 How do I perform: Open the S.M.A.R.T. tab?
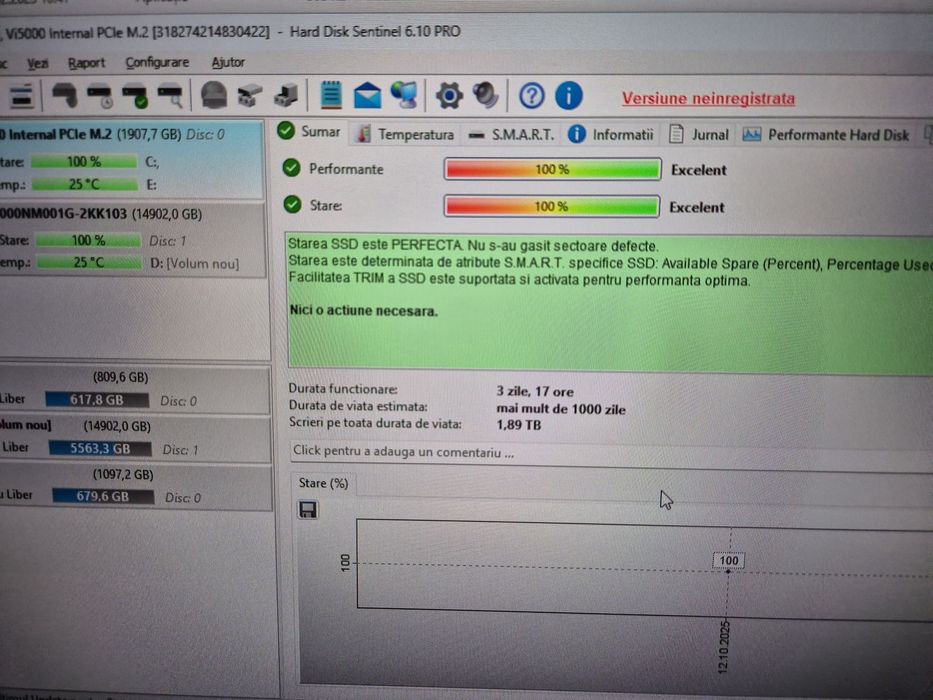coord(511,135)
